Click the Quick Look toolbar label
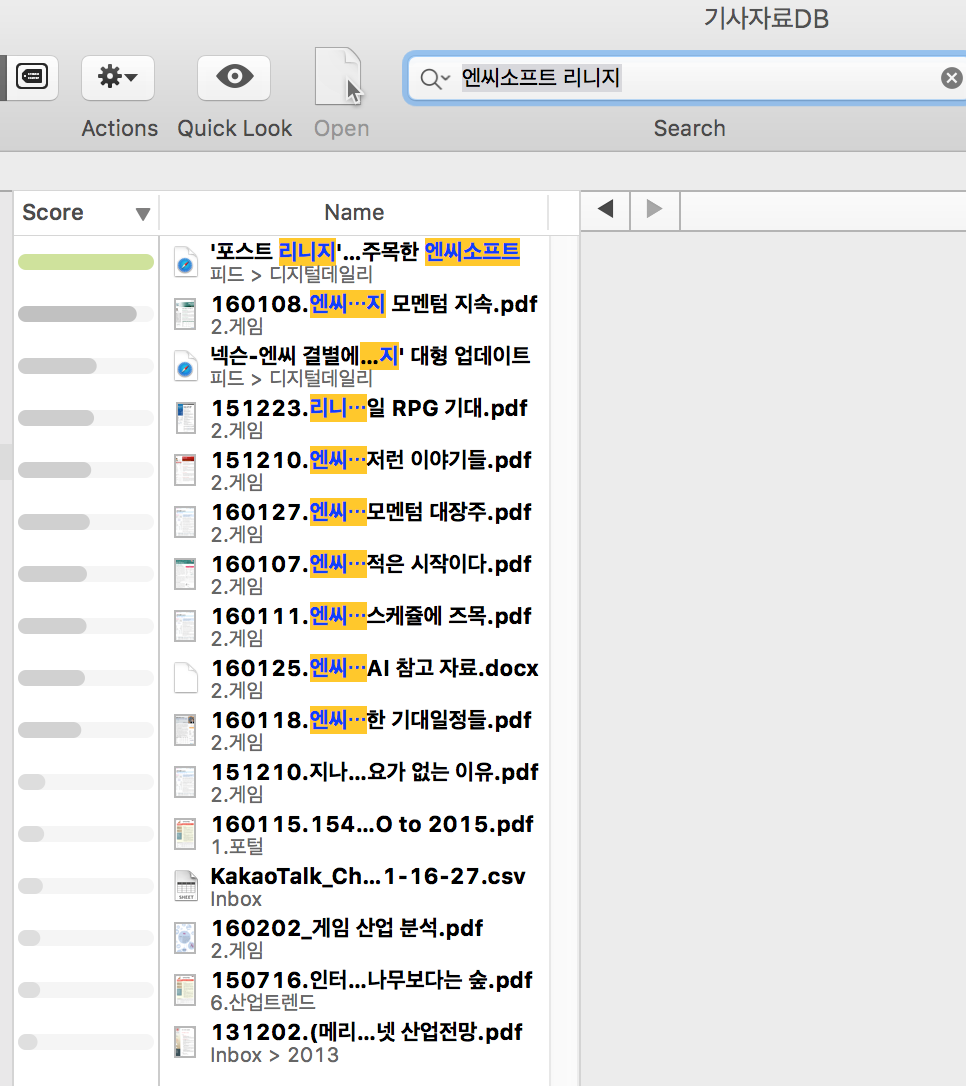This screenshot has width=966, height=1086. point(235,128)
